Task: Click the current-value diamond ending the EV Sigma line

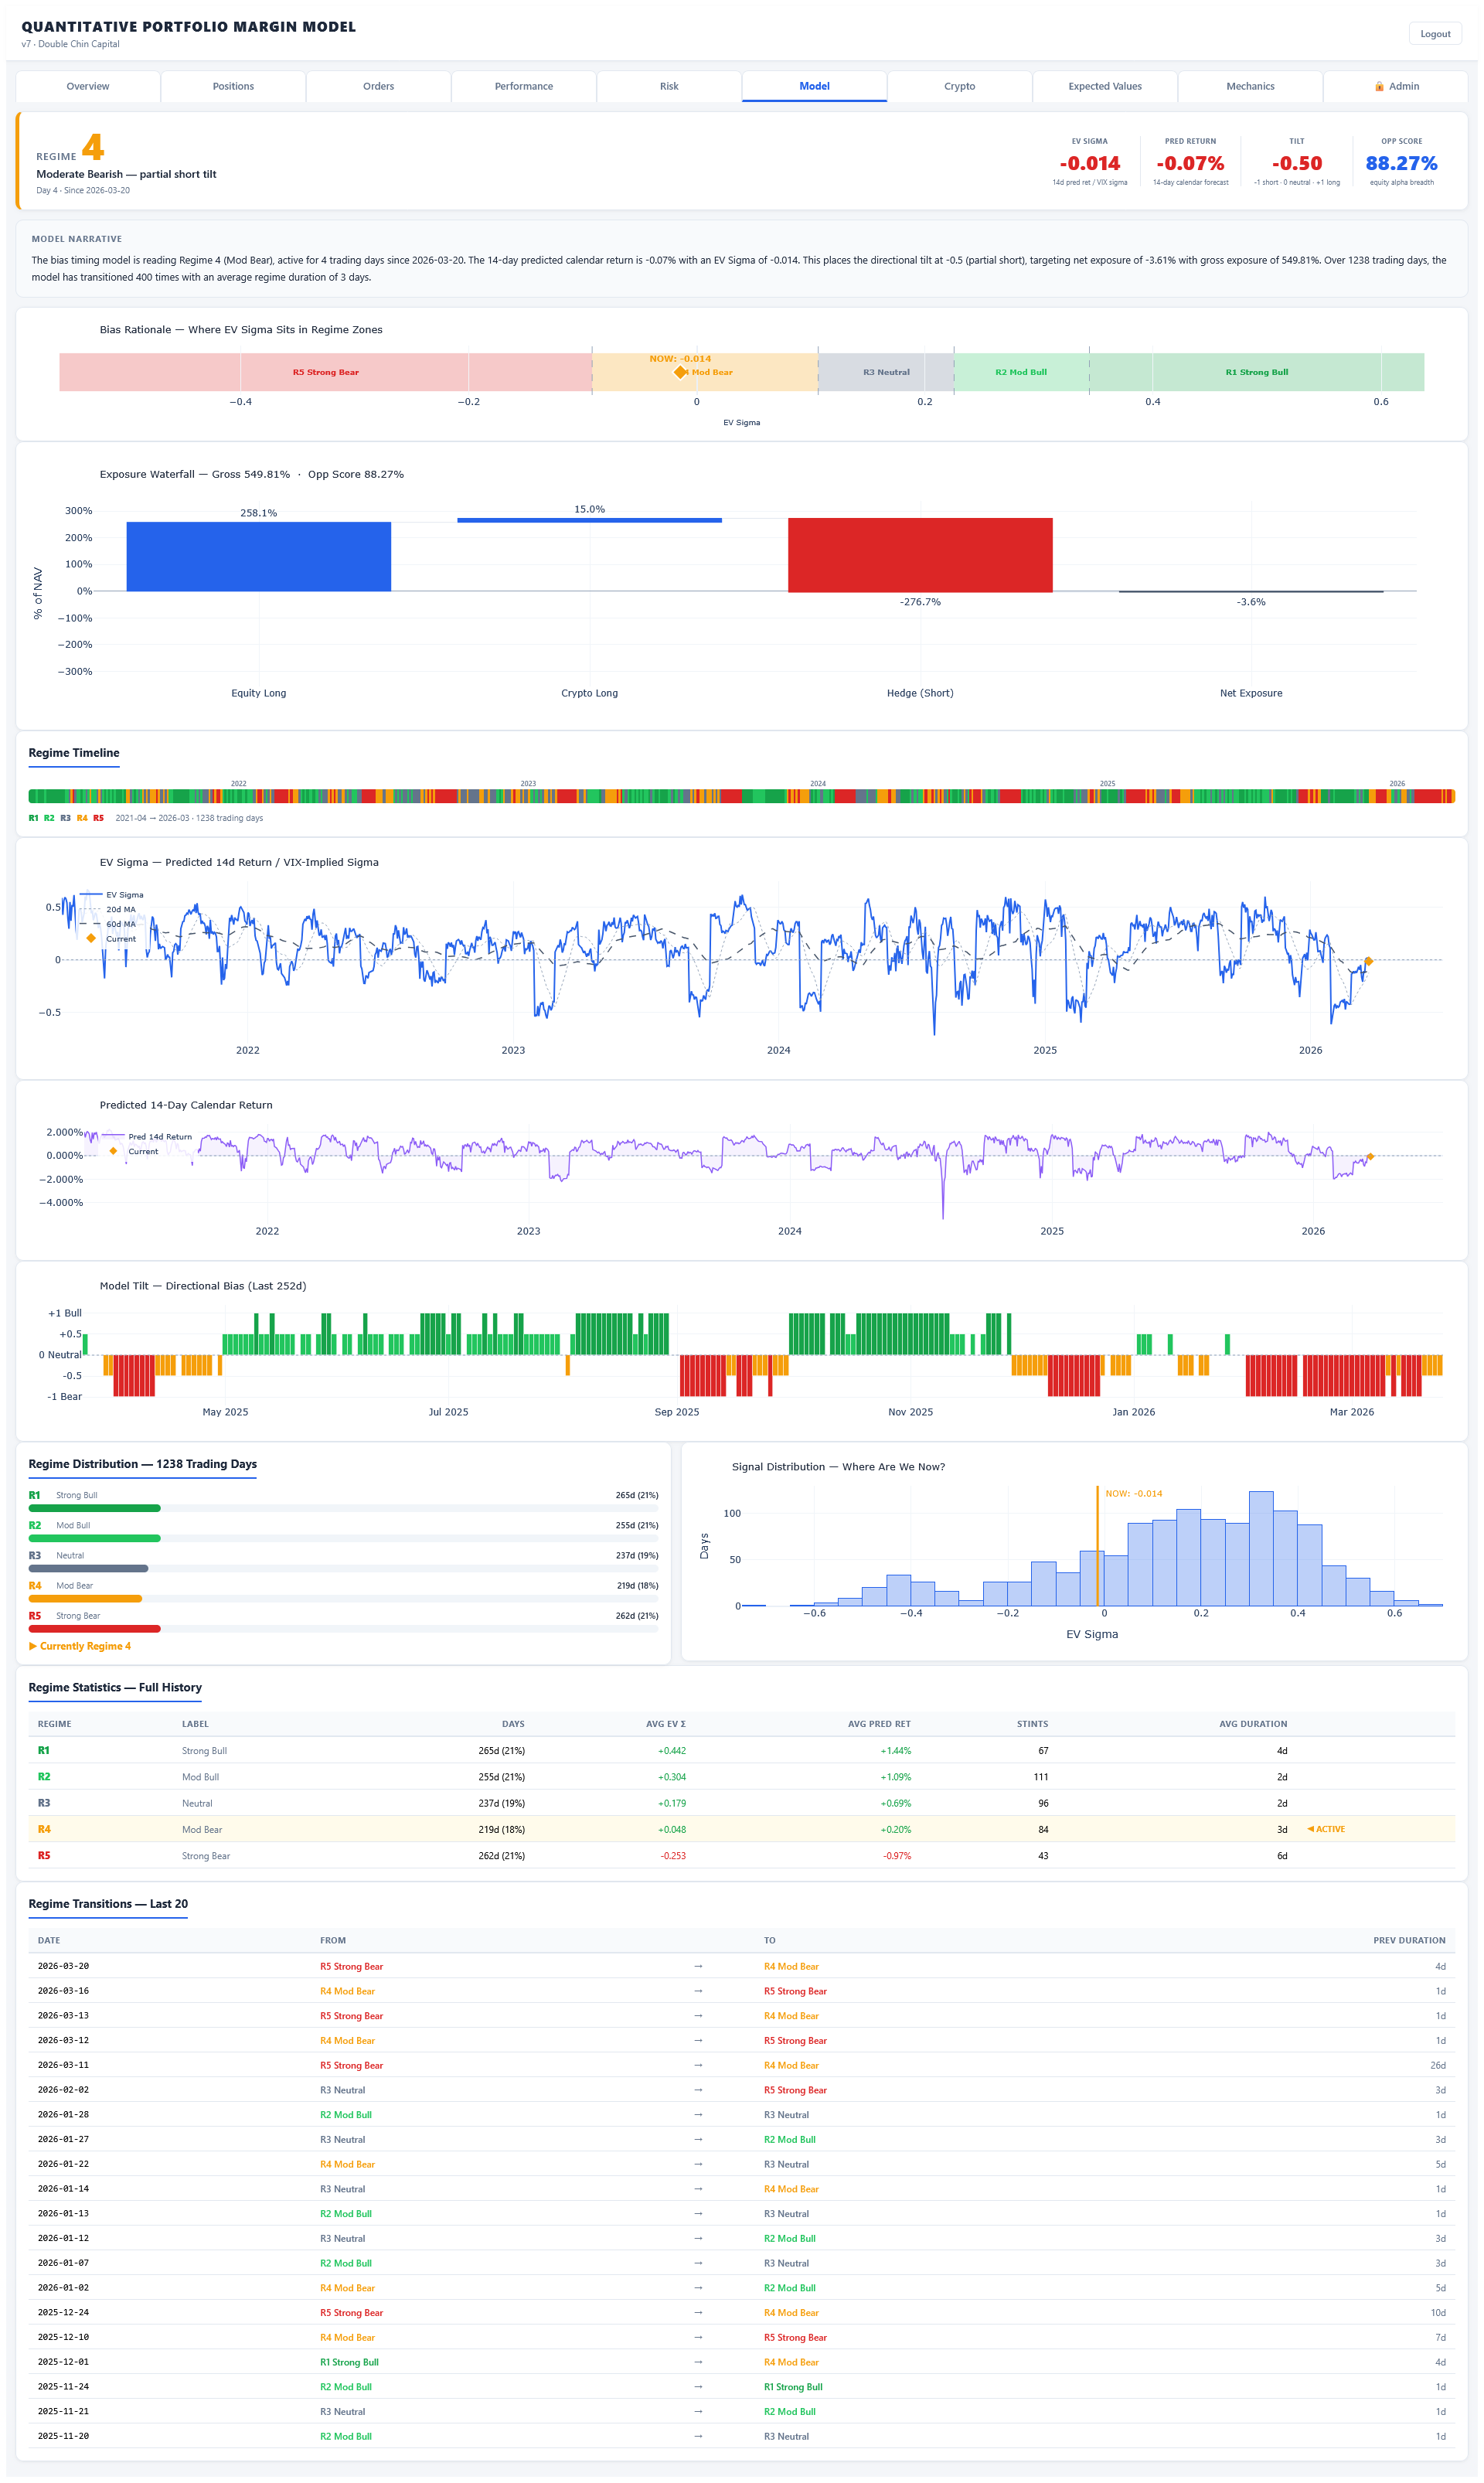Action: pos(1368,961)
